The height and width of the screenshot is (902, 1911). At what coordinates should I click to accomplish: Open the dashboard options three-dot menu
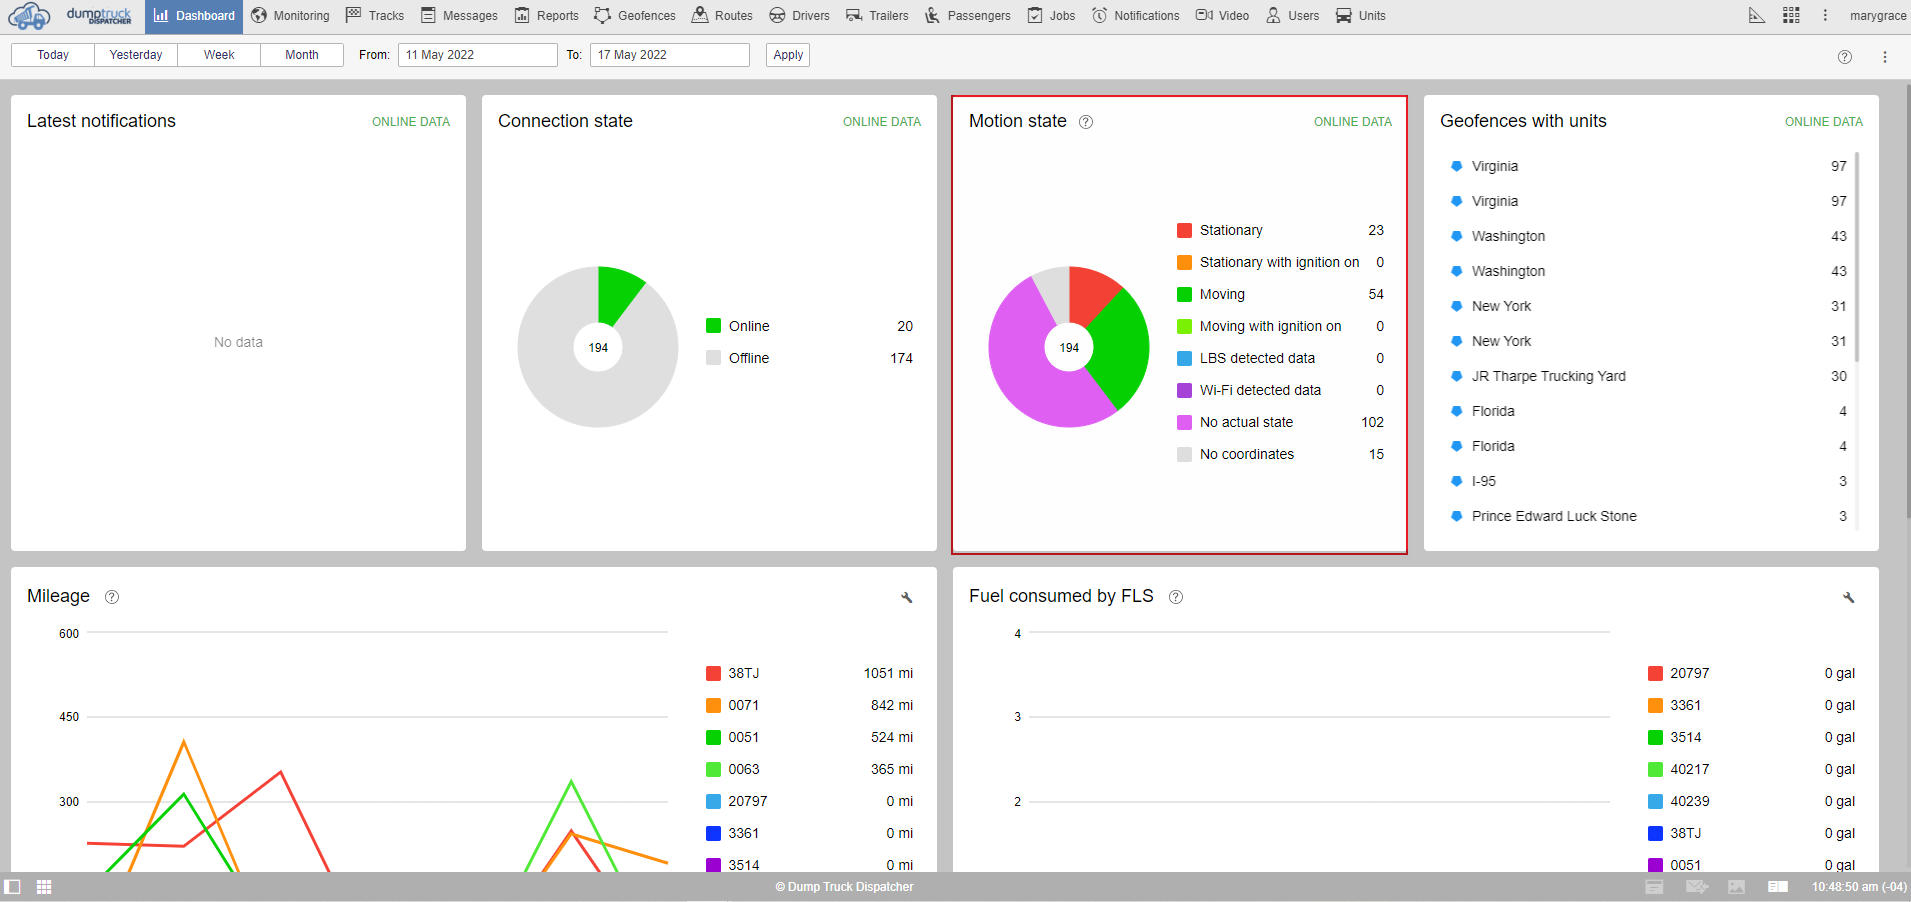click(x=1885, y=57)
